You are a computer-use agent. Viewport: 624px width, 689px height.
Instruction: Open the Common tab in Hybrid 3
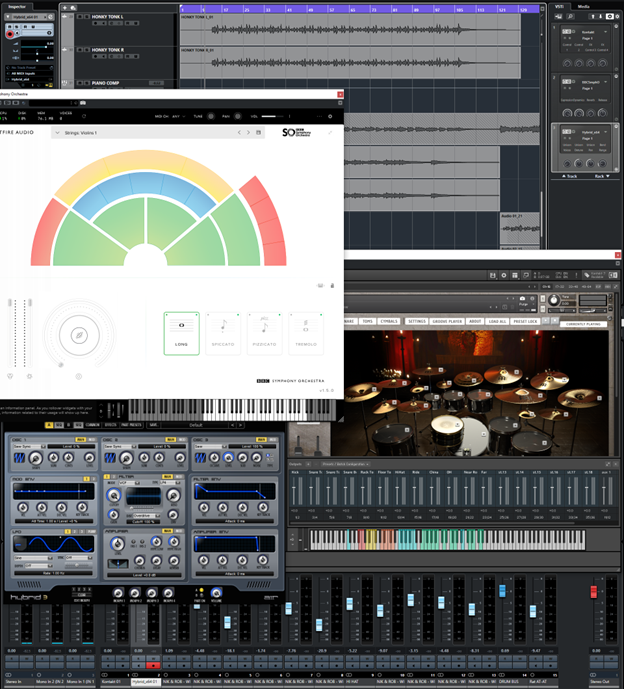(x=92, y=425)
